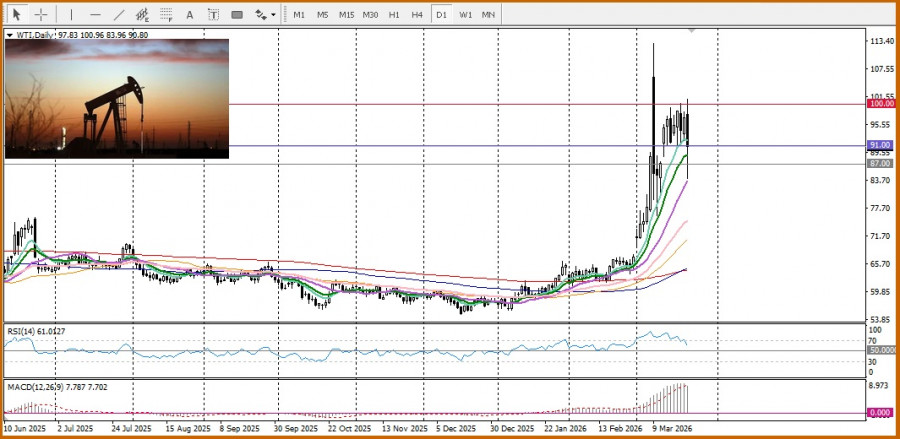Draw a vertical line on chart

(x=70, y=15)
